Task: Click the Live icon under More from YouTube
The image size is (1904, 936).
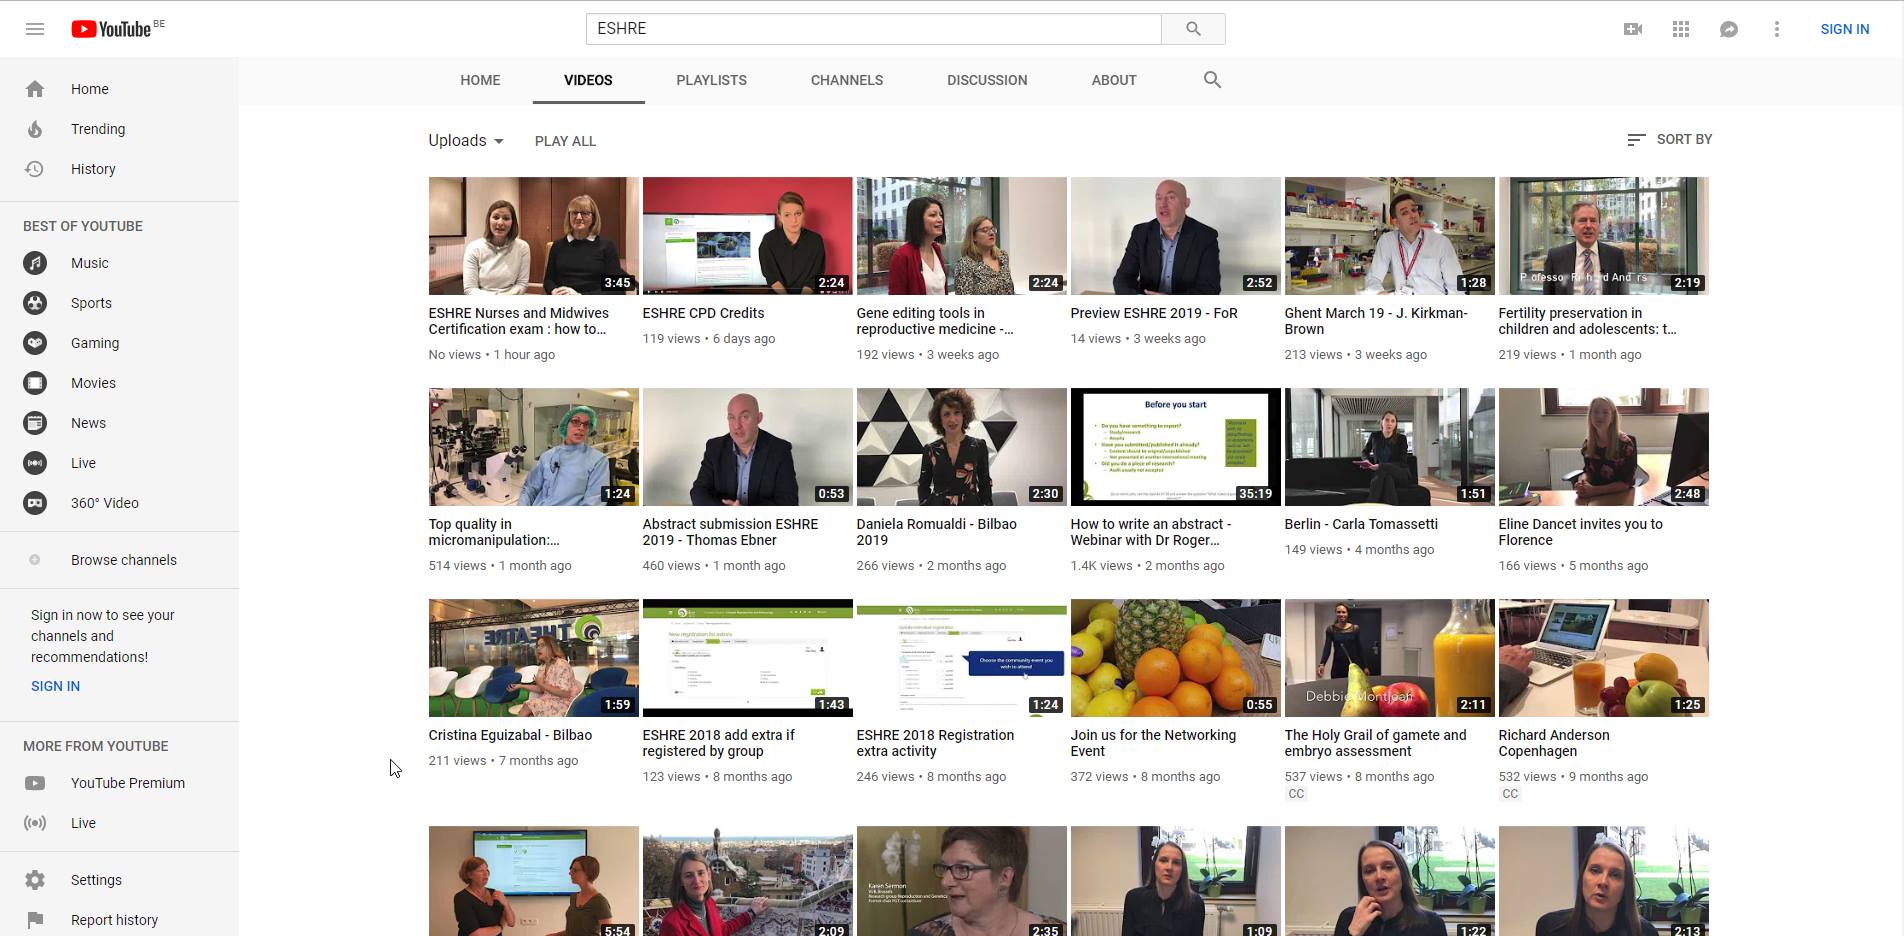Action: (x=35, y=823)
